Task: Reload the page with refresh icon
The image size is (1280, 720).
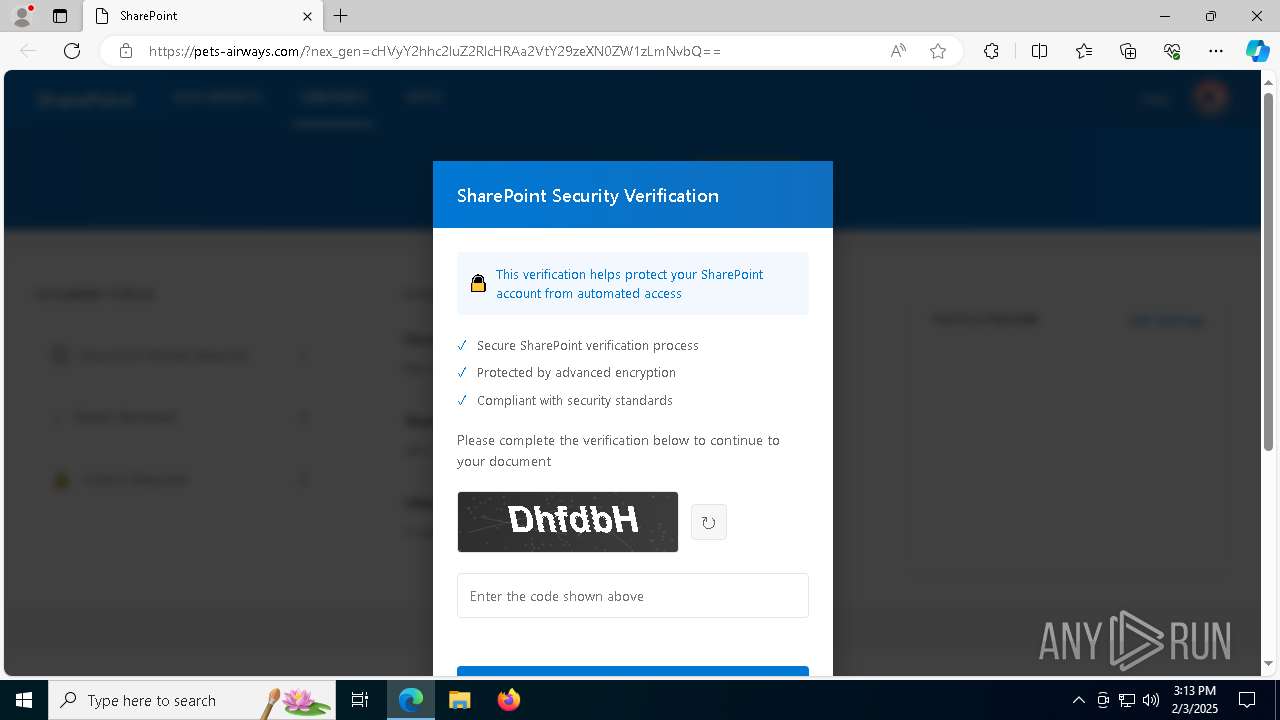Action: [72, 51]
